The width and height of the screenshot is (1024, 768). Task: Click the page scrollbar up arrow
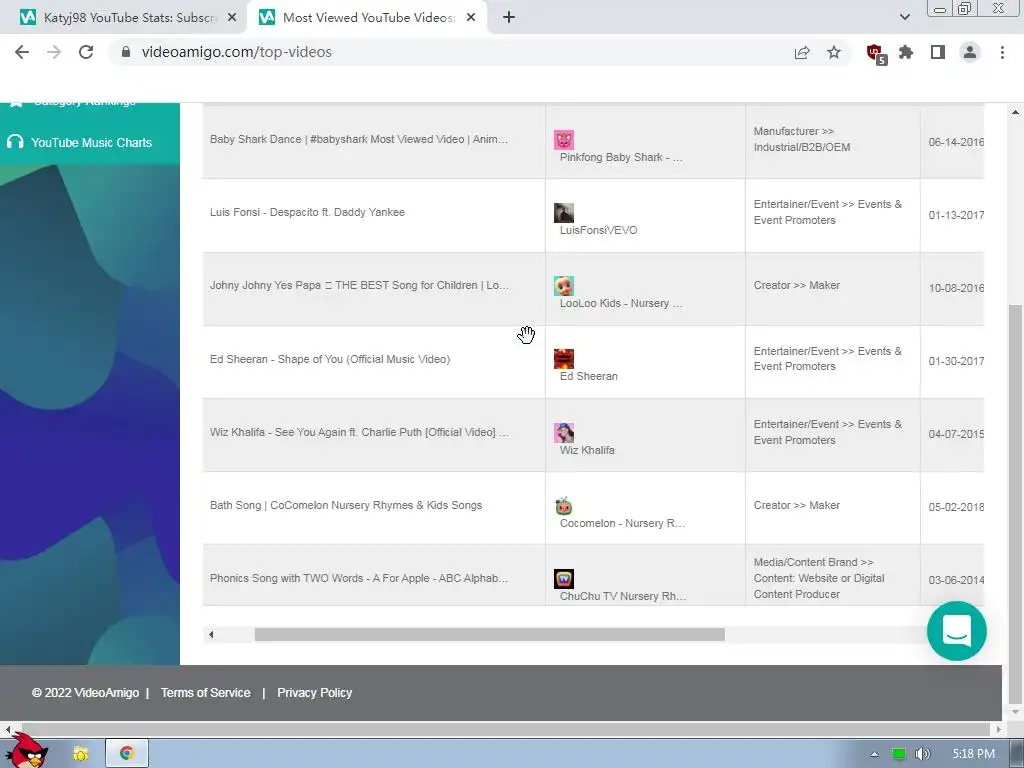tap(1015, 112)
